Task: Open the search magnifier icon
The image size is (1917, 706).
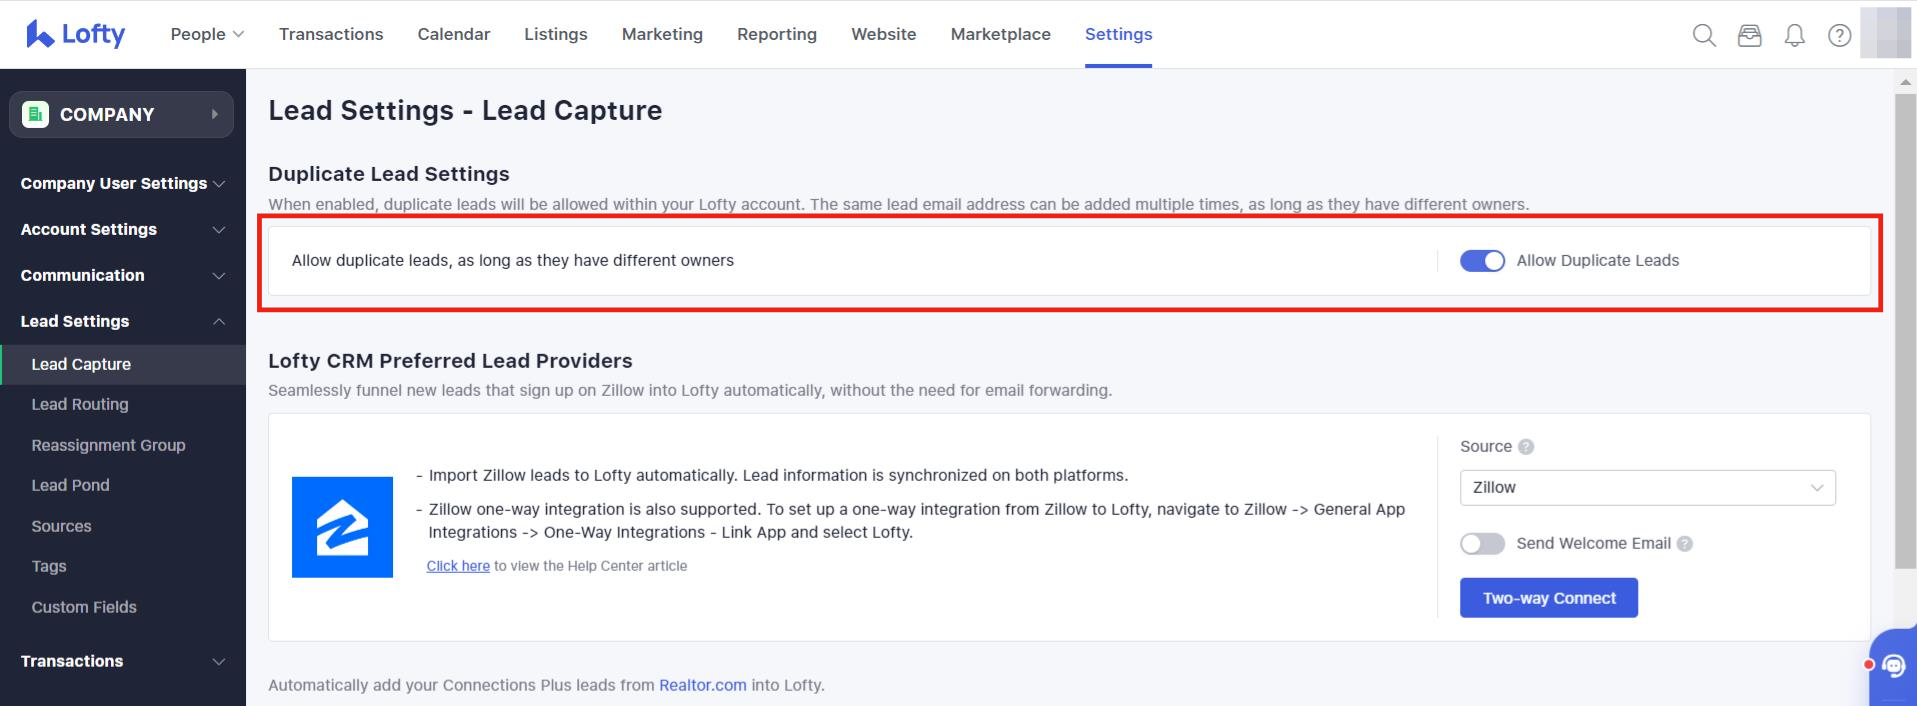Action: [1704, 36]
